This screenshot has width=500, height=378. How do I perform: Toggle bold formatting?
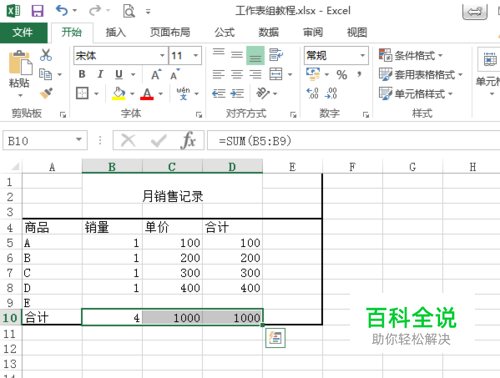82,74
